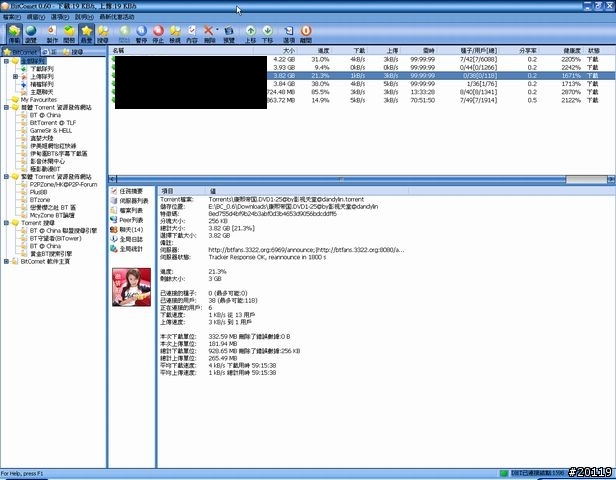Click the task list horizontal scrollbar thumb
This screenshot has height=480, width=616.
point(586,179)
